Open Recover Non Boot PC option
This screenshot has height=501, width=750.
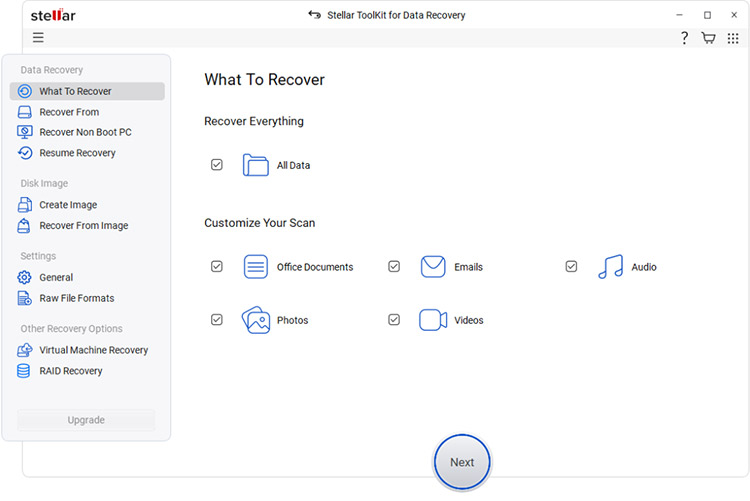click(x=87, y=132)
